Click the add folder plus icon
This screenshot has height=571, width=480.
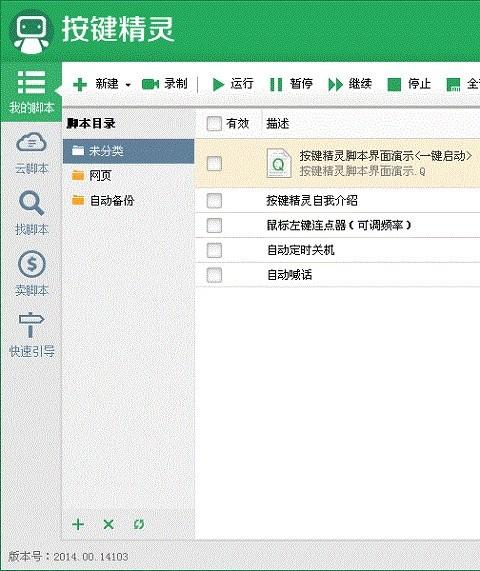pyautogui.click(x=78, y=524)
